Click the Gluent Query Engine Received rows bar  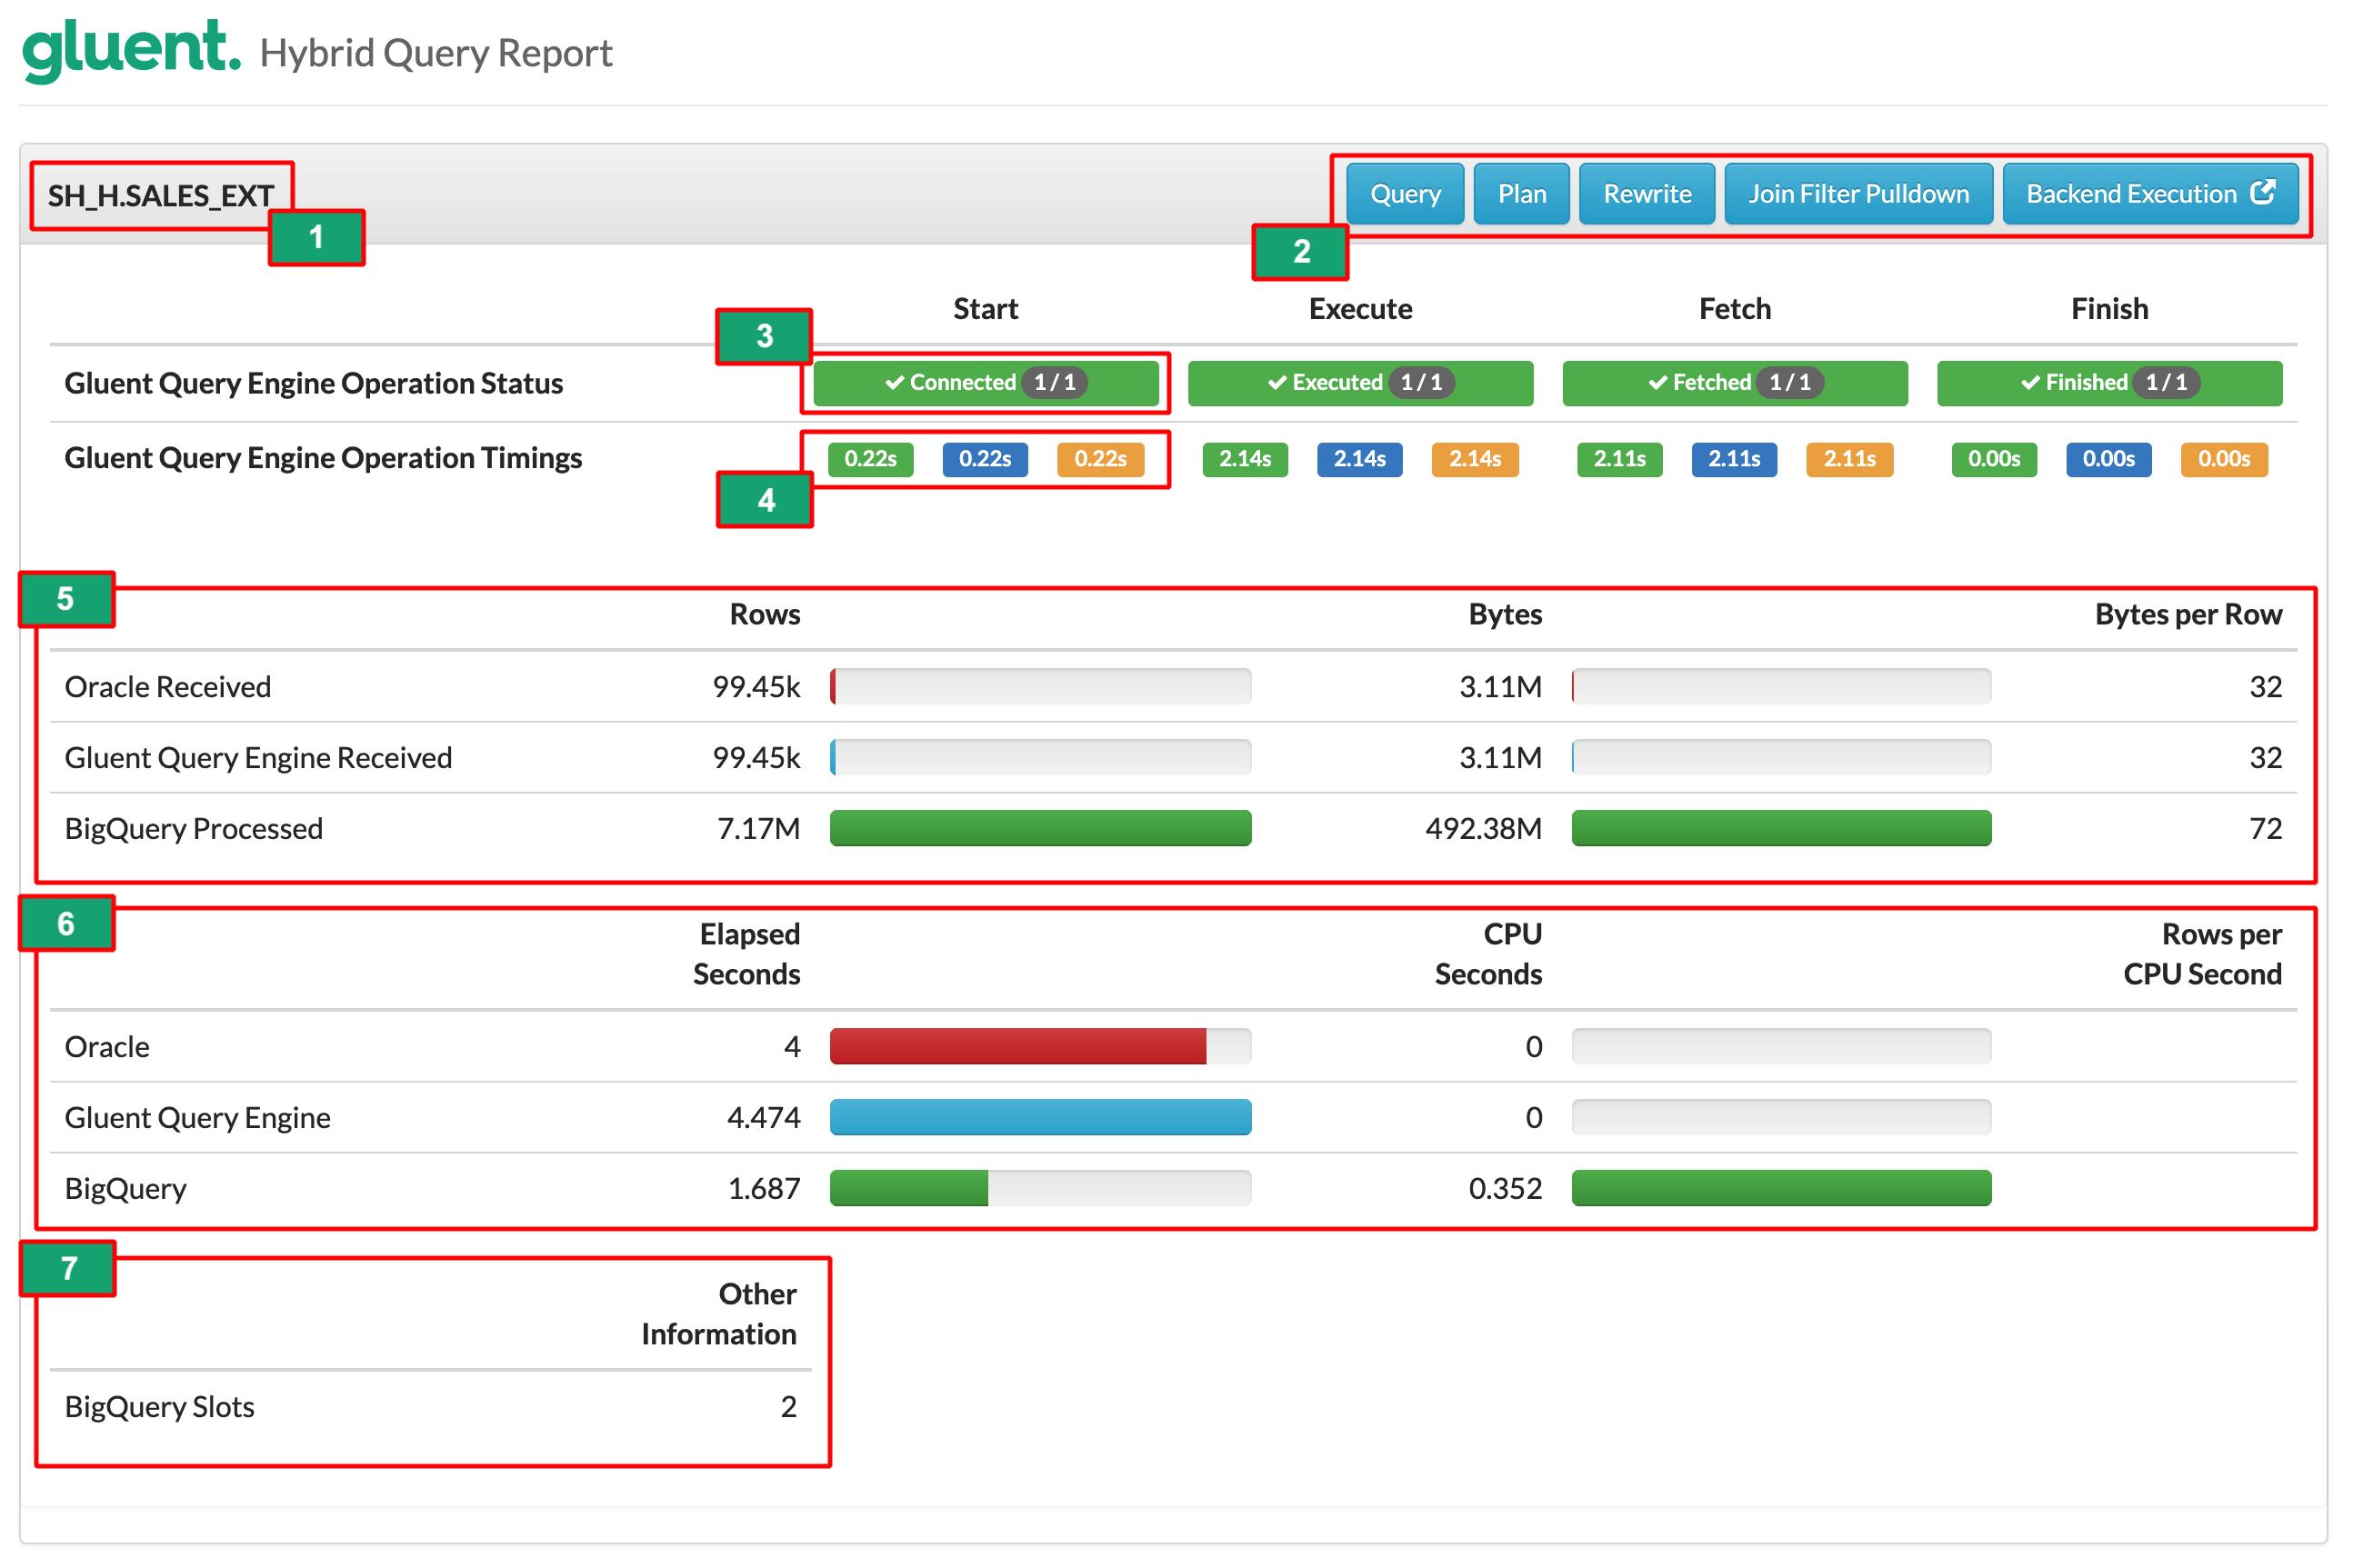1040,757
